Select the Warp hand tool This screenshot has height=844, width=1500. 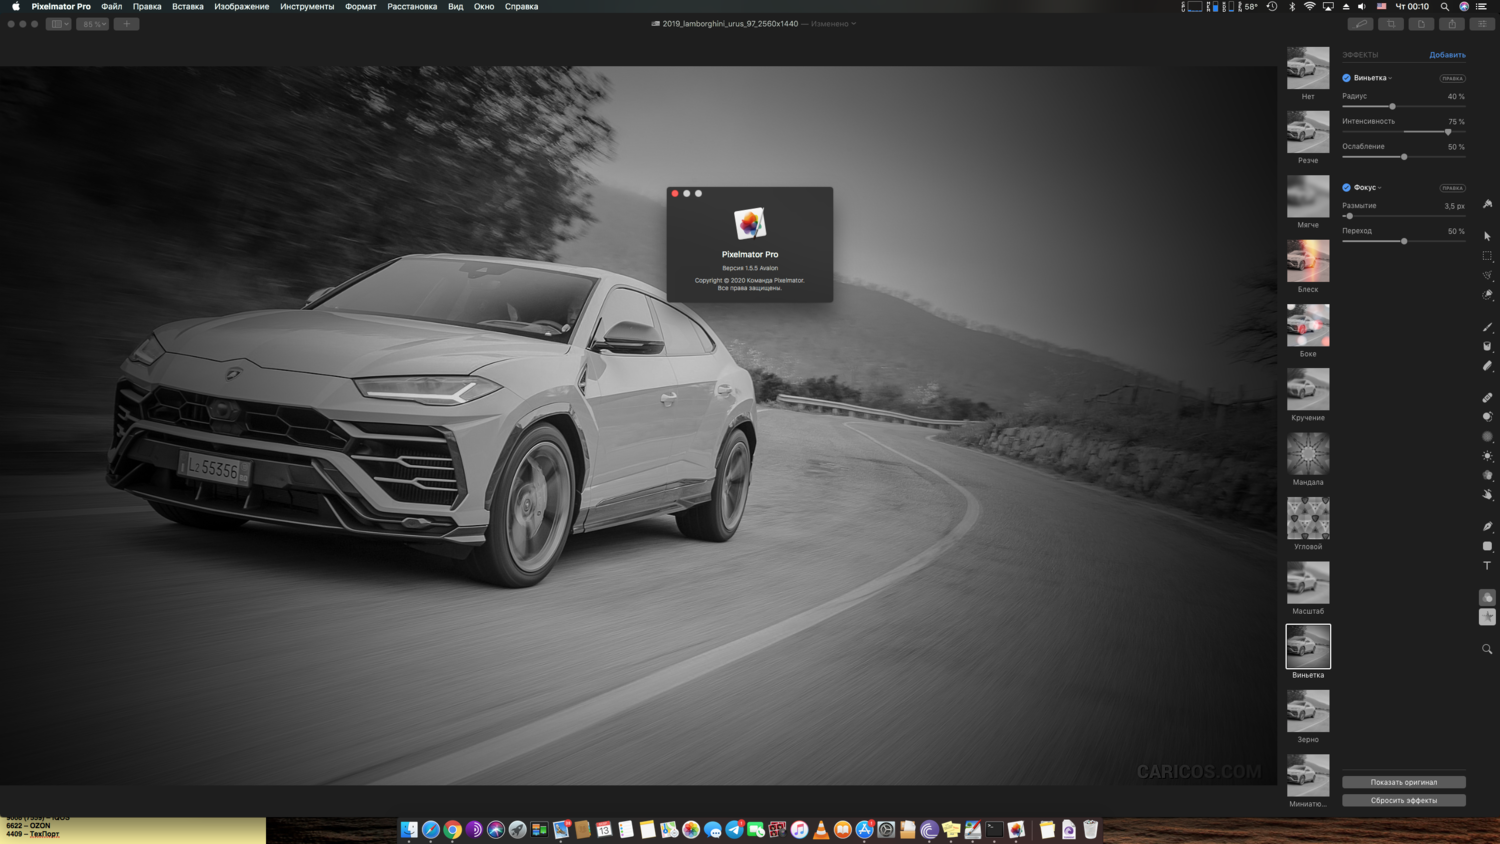tap(1487, 495)
